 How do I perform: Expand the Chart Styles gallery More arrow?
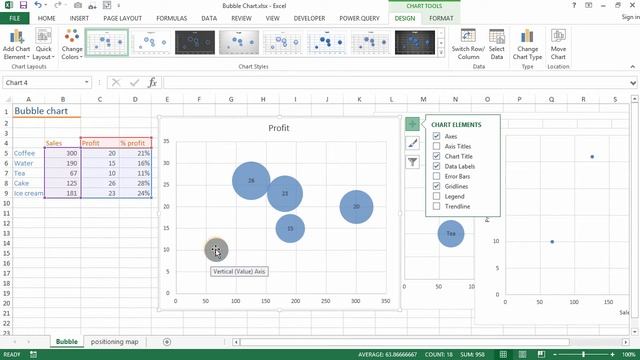click(x=441, y=53)
